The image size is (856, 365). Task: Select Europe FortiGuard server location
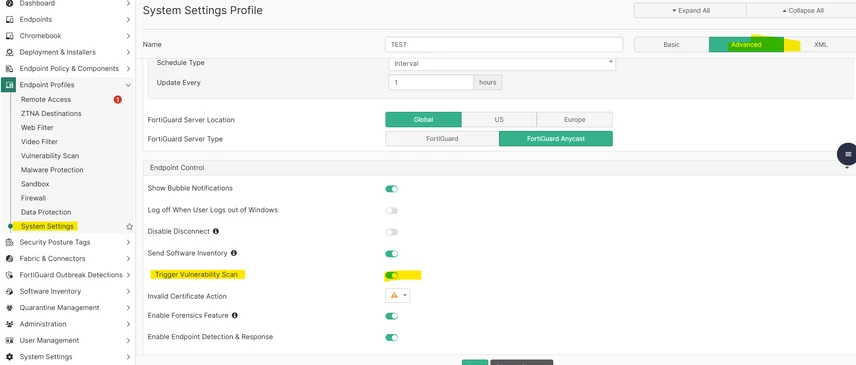coord(575,119)
